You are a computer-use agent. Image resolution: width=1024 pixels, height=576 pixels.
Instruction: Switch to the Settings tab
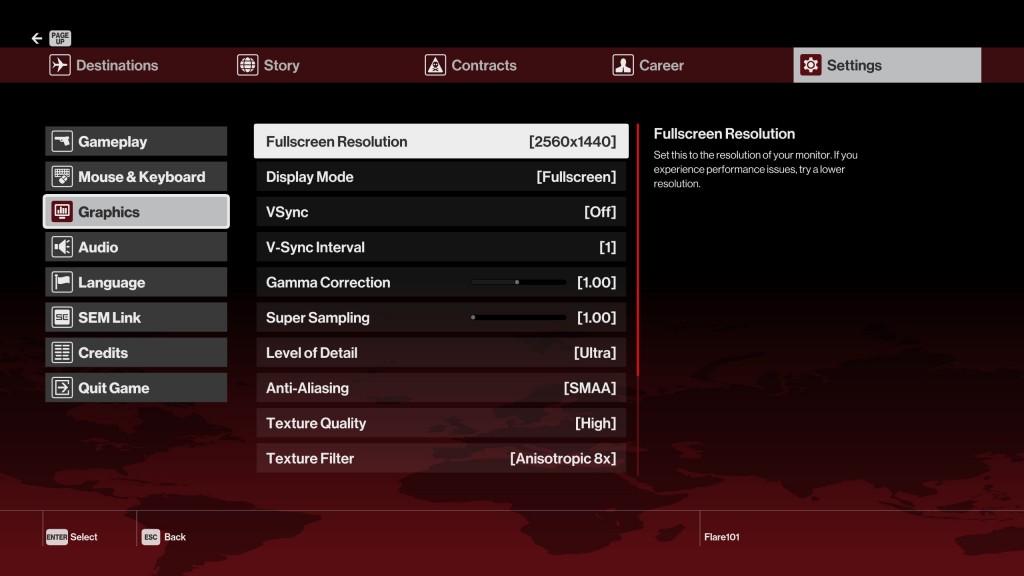coord(887,65)
